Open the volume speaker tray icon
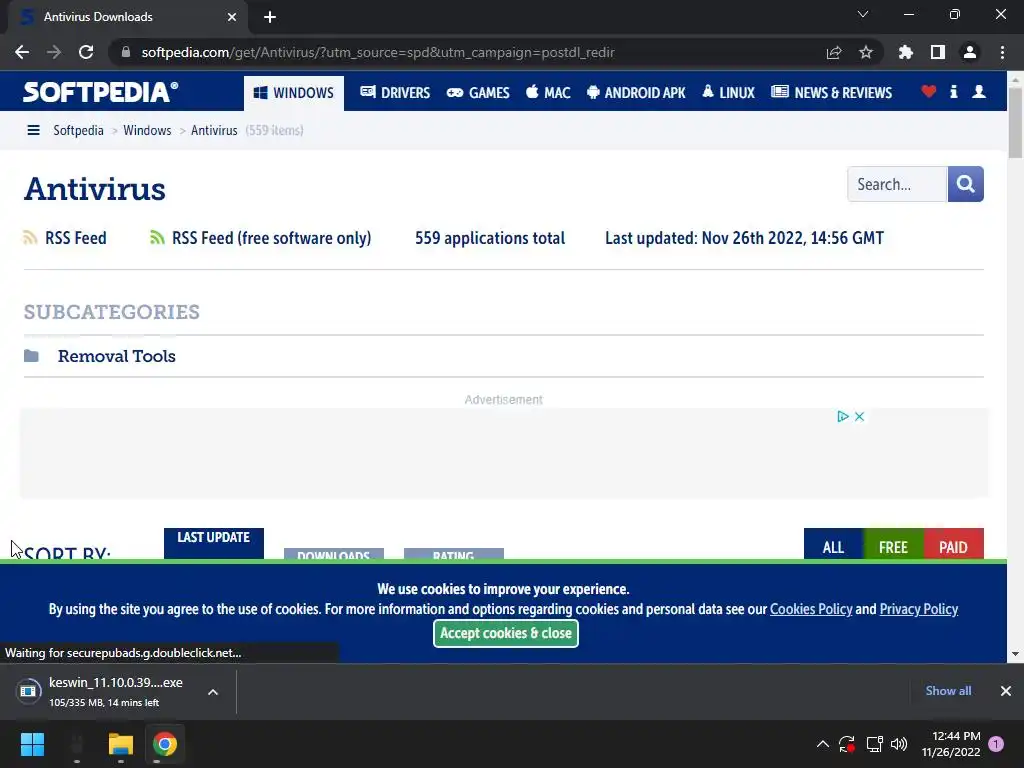The height and width of the screenshot is (768, 1024). (899, 744)
